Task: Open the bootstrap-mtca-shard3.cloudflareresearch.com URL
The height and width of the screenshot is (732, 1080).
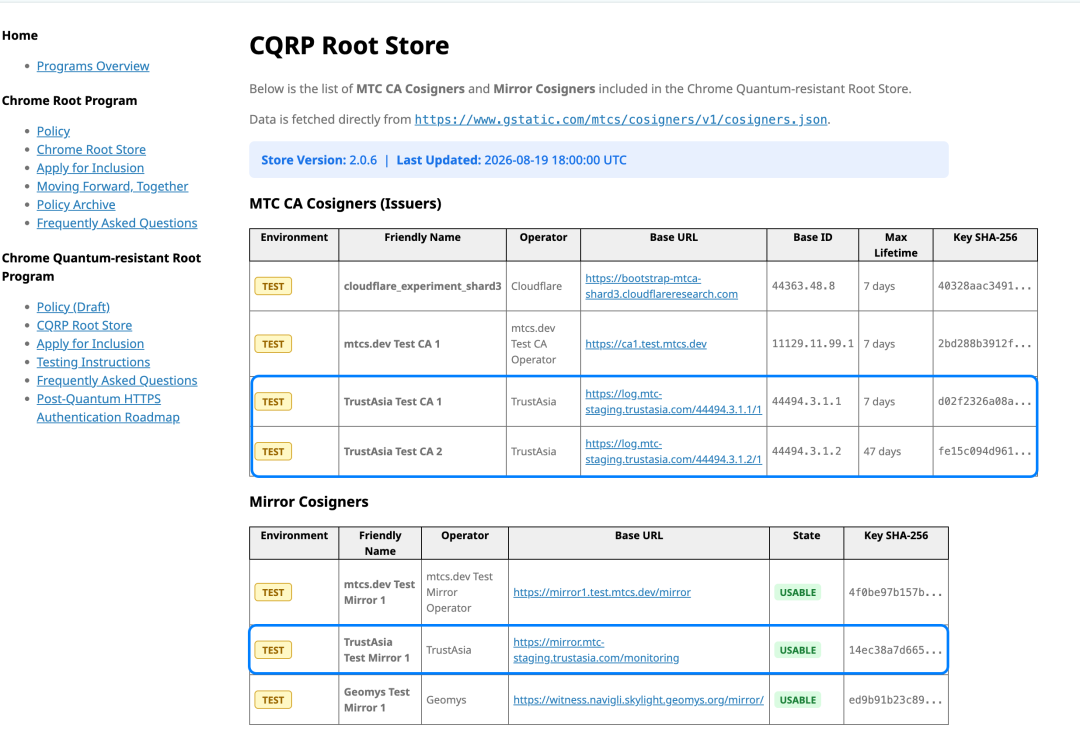Action: [x=661, y=286]
